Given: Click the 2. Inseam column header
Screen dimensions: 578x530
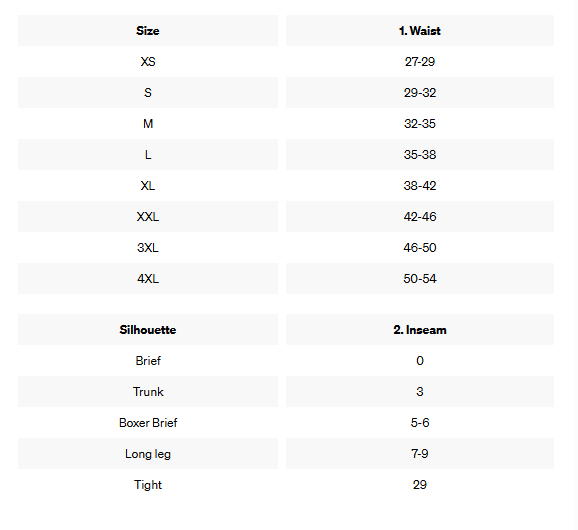Looking at the screenshot, I should click(x=419, y=329).
